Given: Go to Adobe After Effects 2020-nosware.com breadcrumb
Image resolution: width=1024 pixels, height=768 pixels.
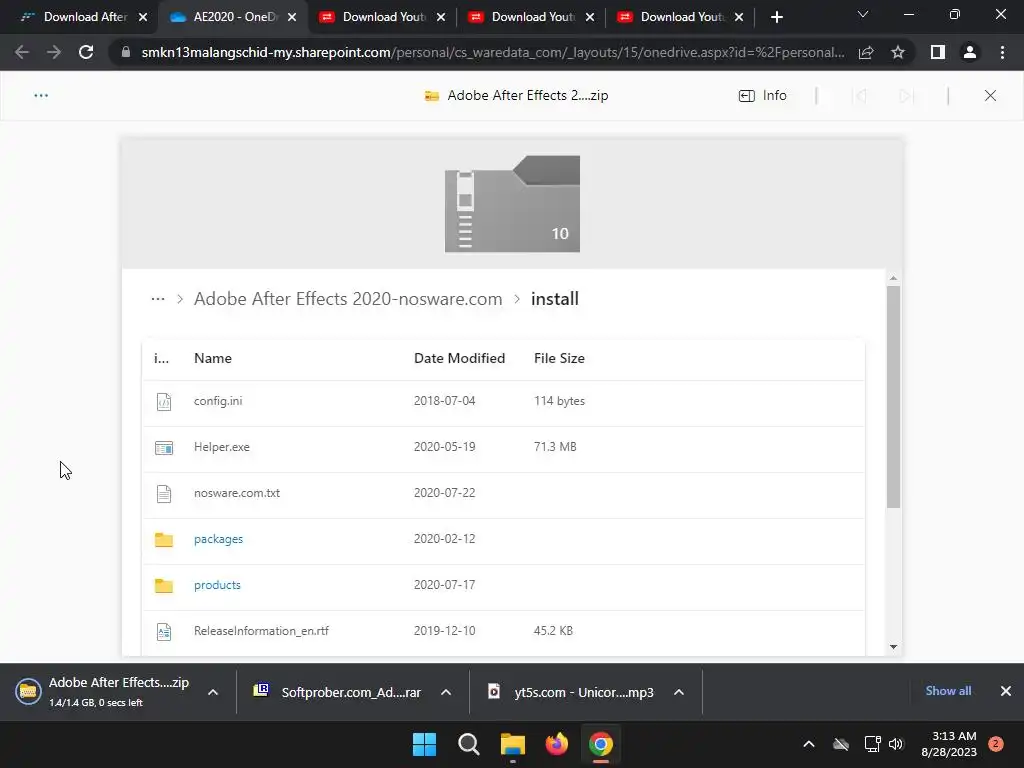Looking at the screenshot, I should [348, 299].
